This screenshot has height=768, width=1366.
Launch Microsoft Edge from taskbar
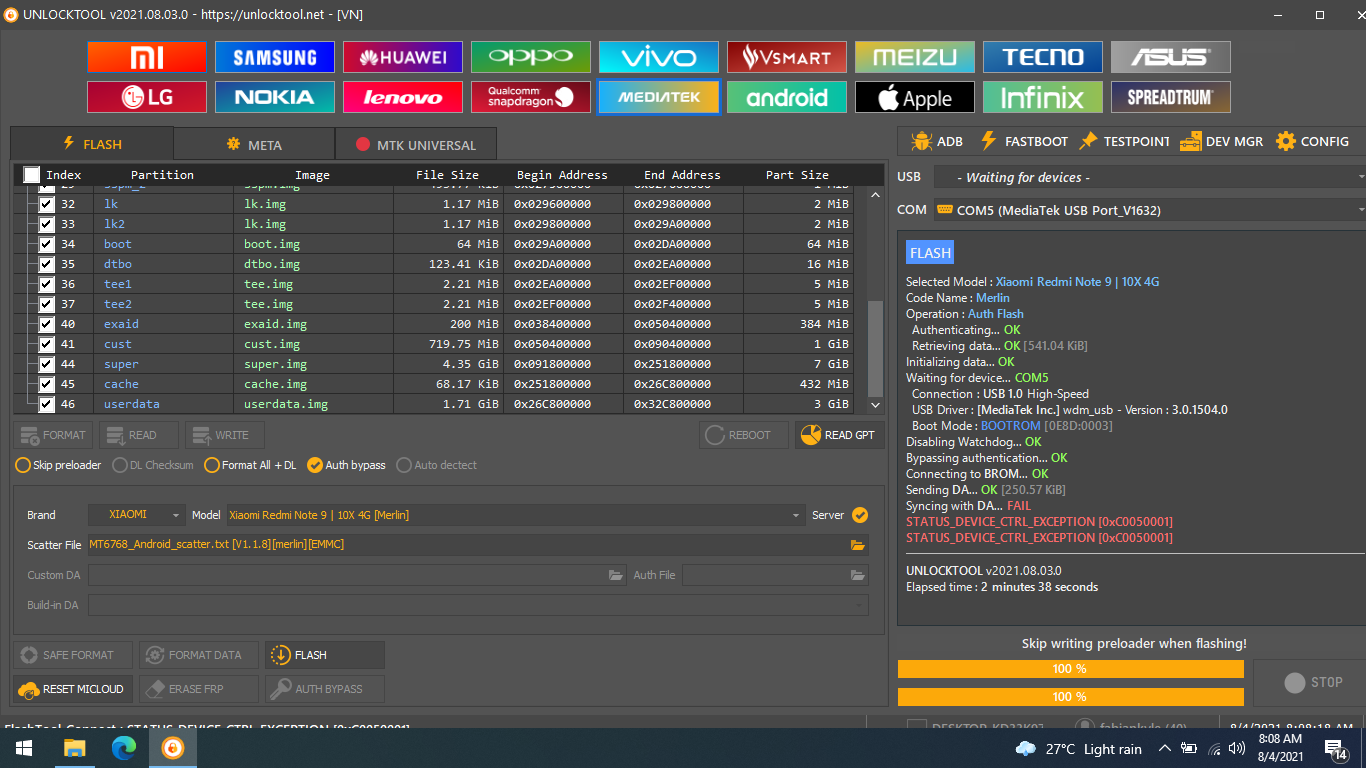point(124,748)
